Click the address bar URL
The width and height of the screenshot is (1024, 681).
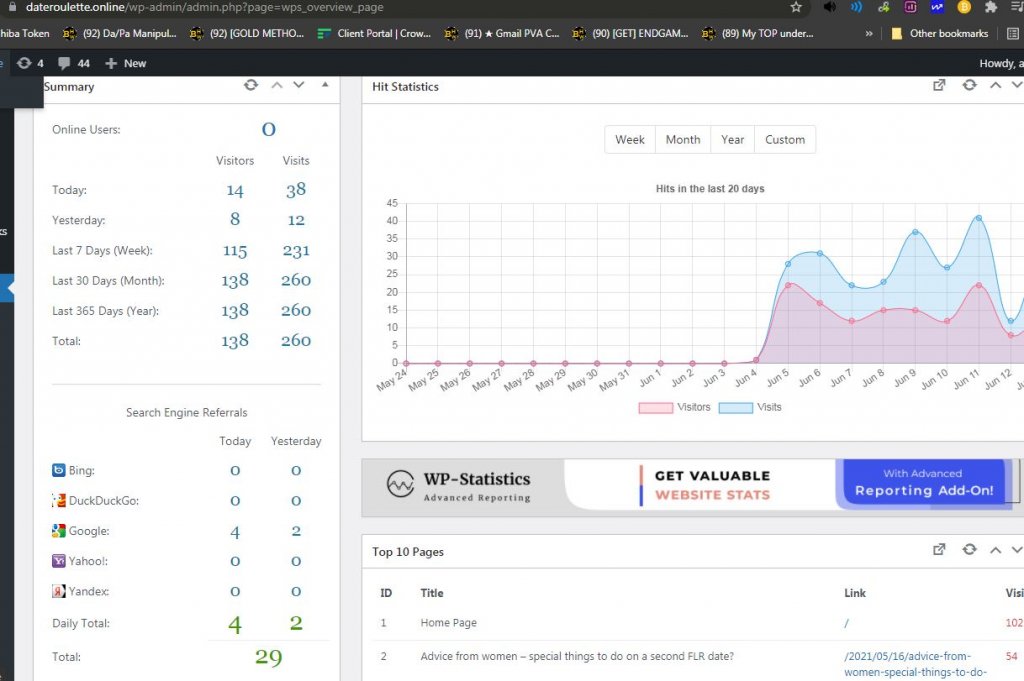click(204, 7)
